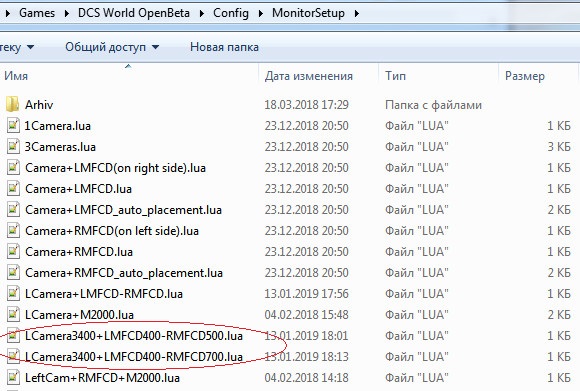Select the 3Cameras.lua file icon
This screenshot has height=391, width=580.
[x=13, y=146]
